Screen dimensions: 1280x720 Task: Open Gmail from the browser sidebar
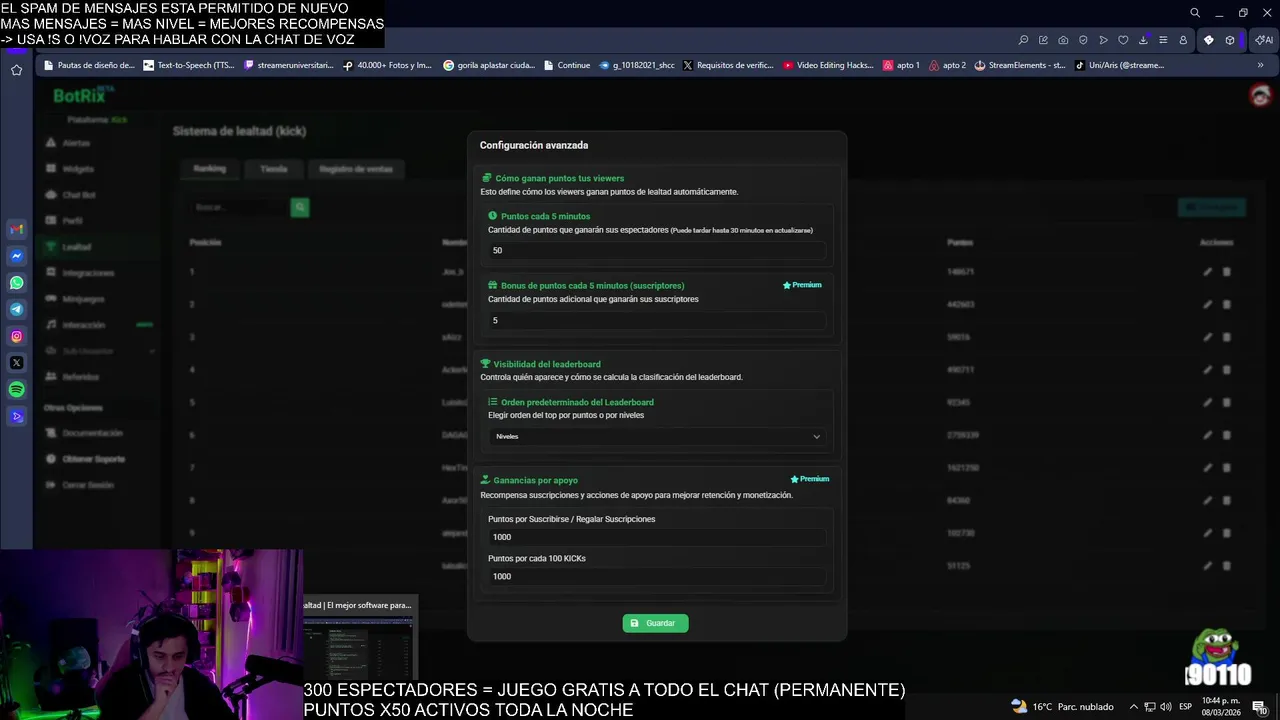pyautogui.click(x=16, y=229)
